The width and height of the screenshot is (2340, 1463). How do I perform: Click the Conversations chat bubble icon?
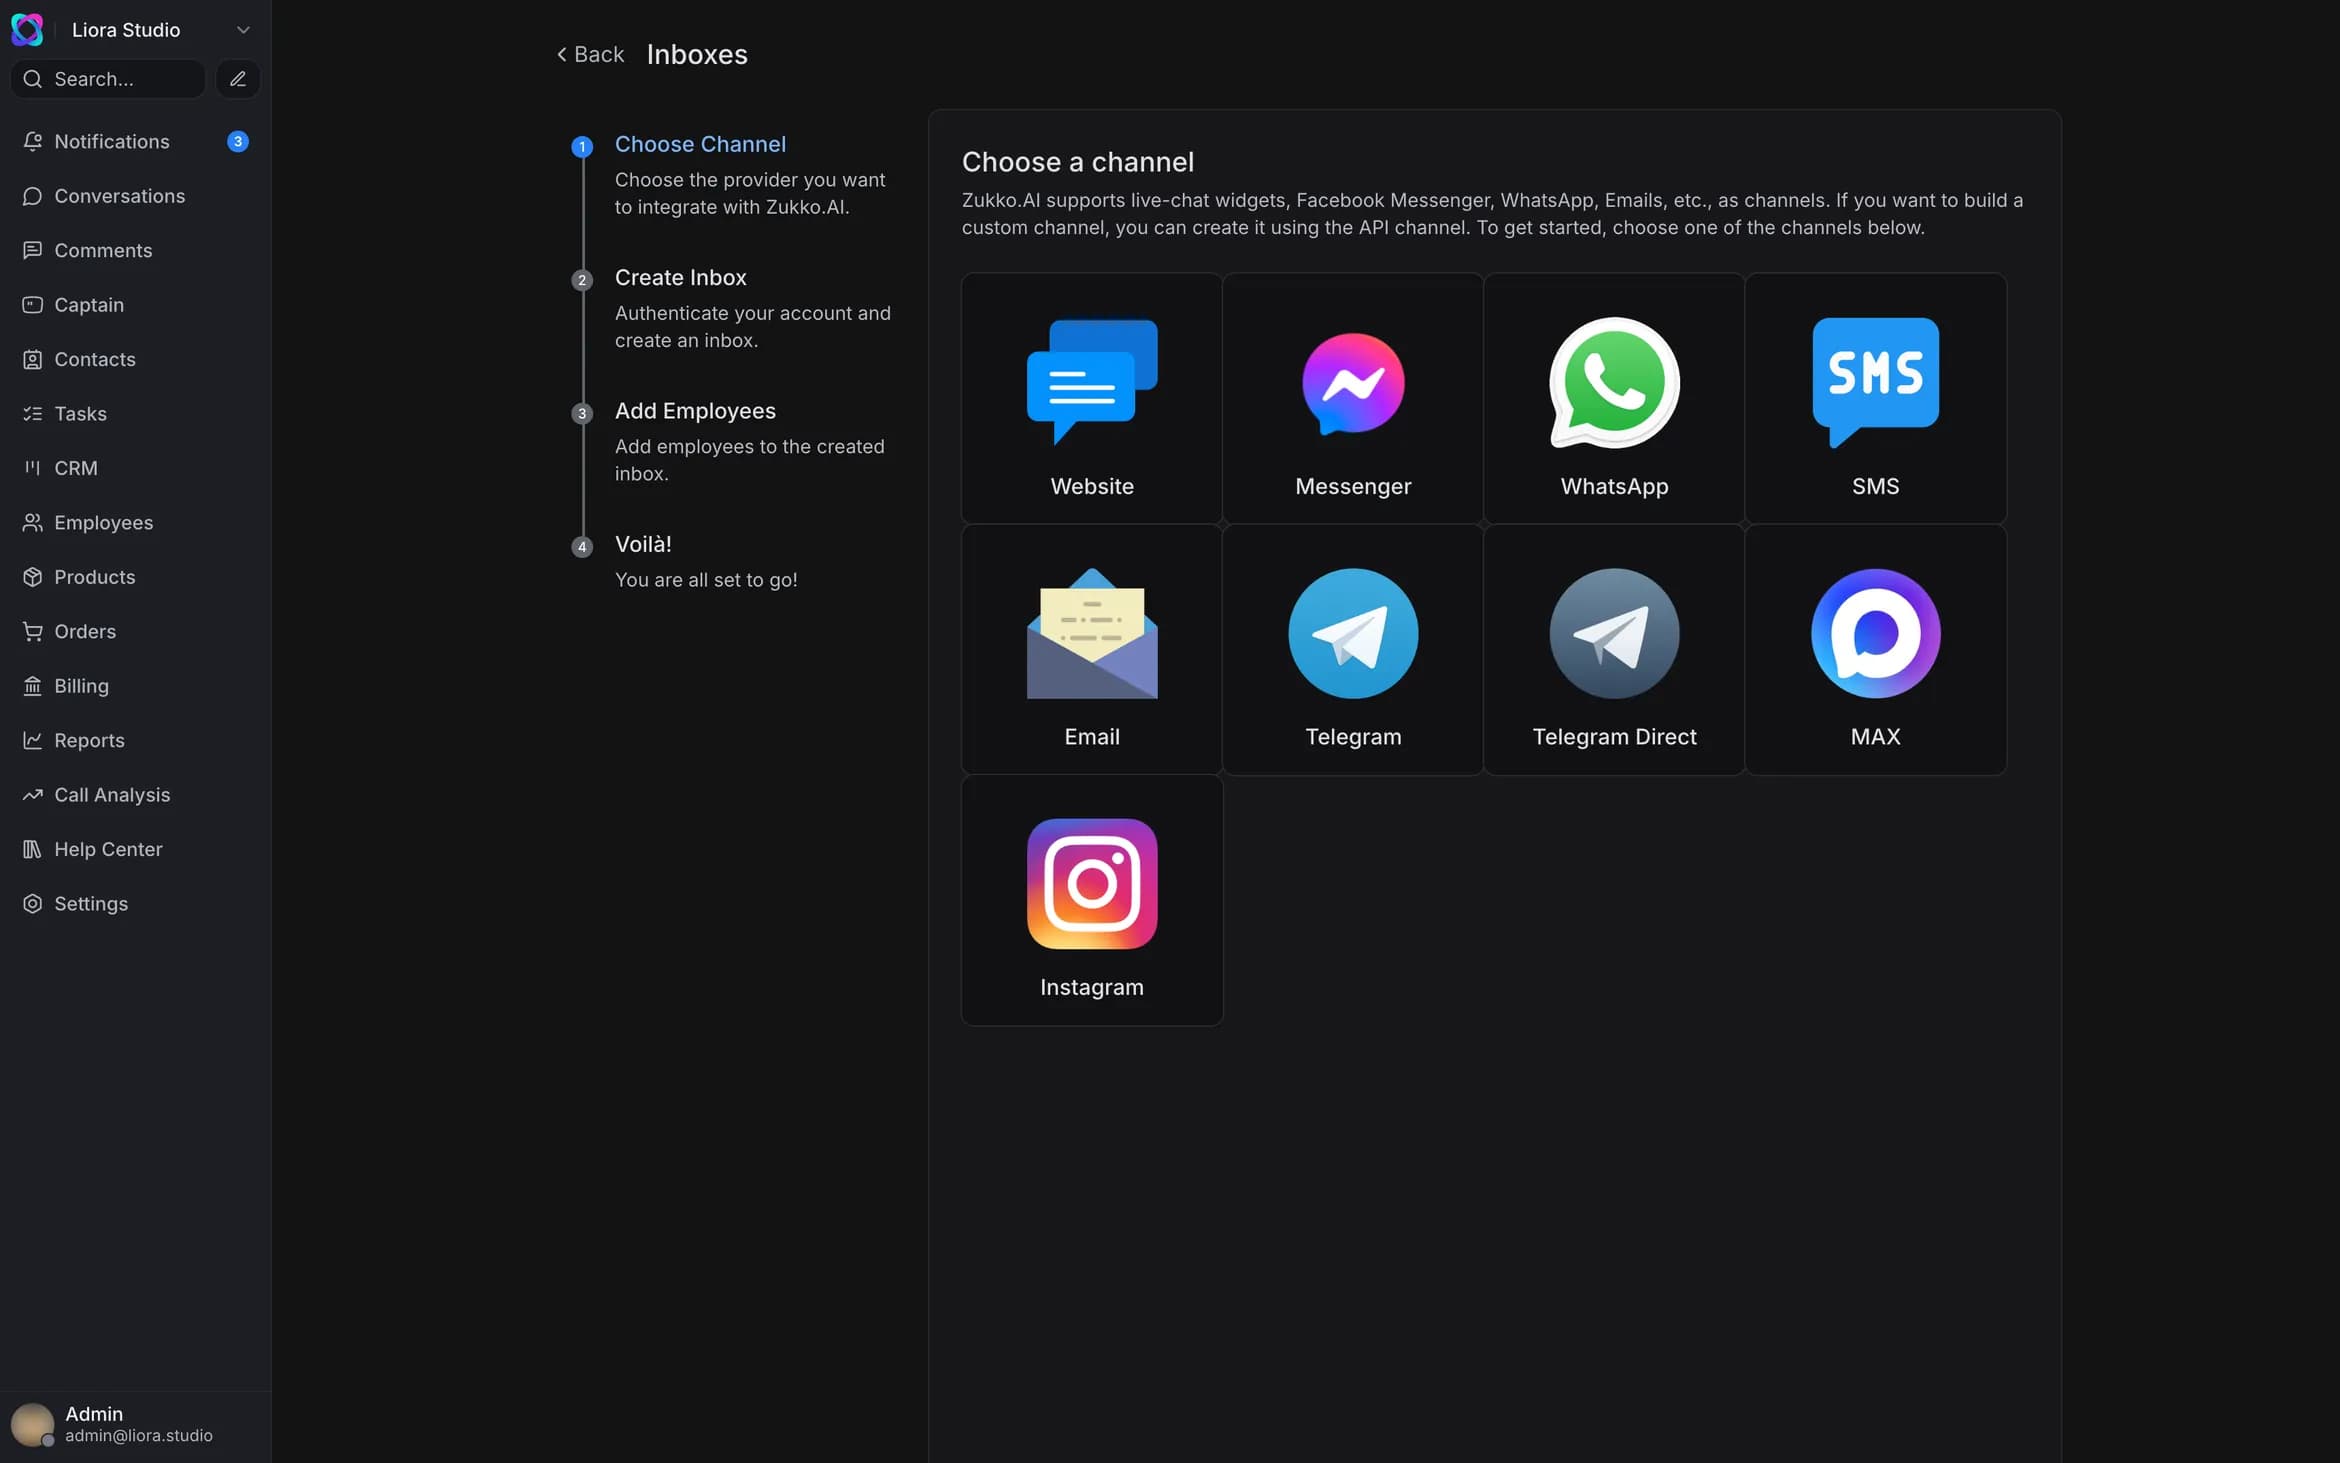33,196
